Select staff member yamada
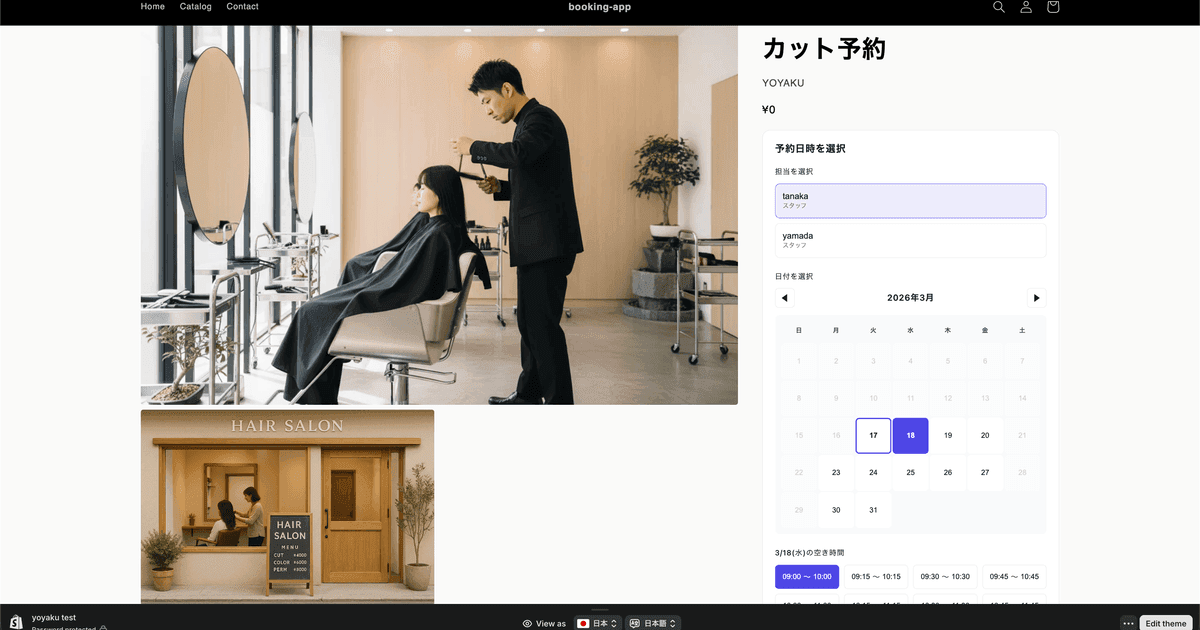The height and width of the screenshot is (630, 1200). tap(910, 239)
